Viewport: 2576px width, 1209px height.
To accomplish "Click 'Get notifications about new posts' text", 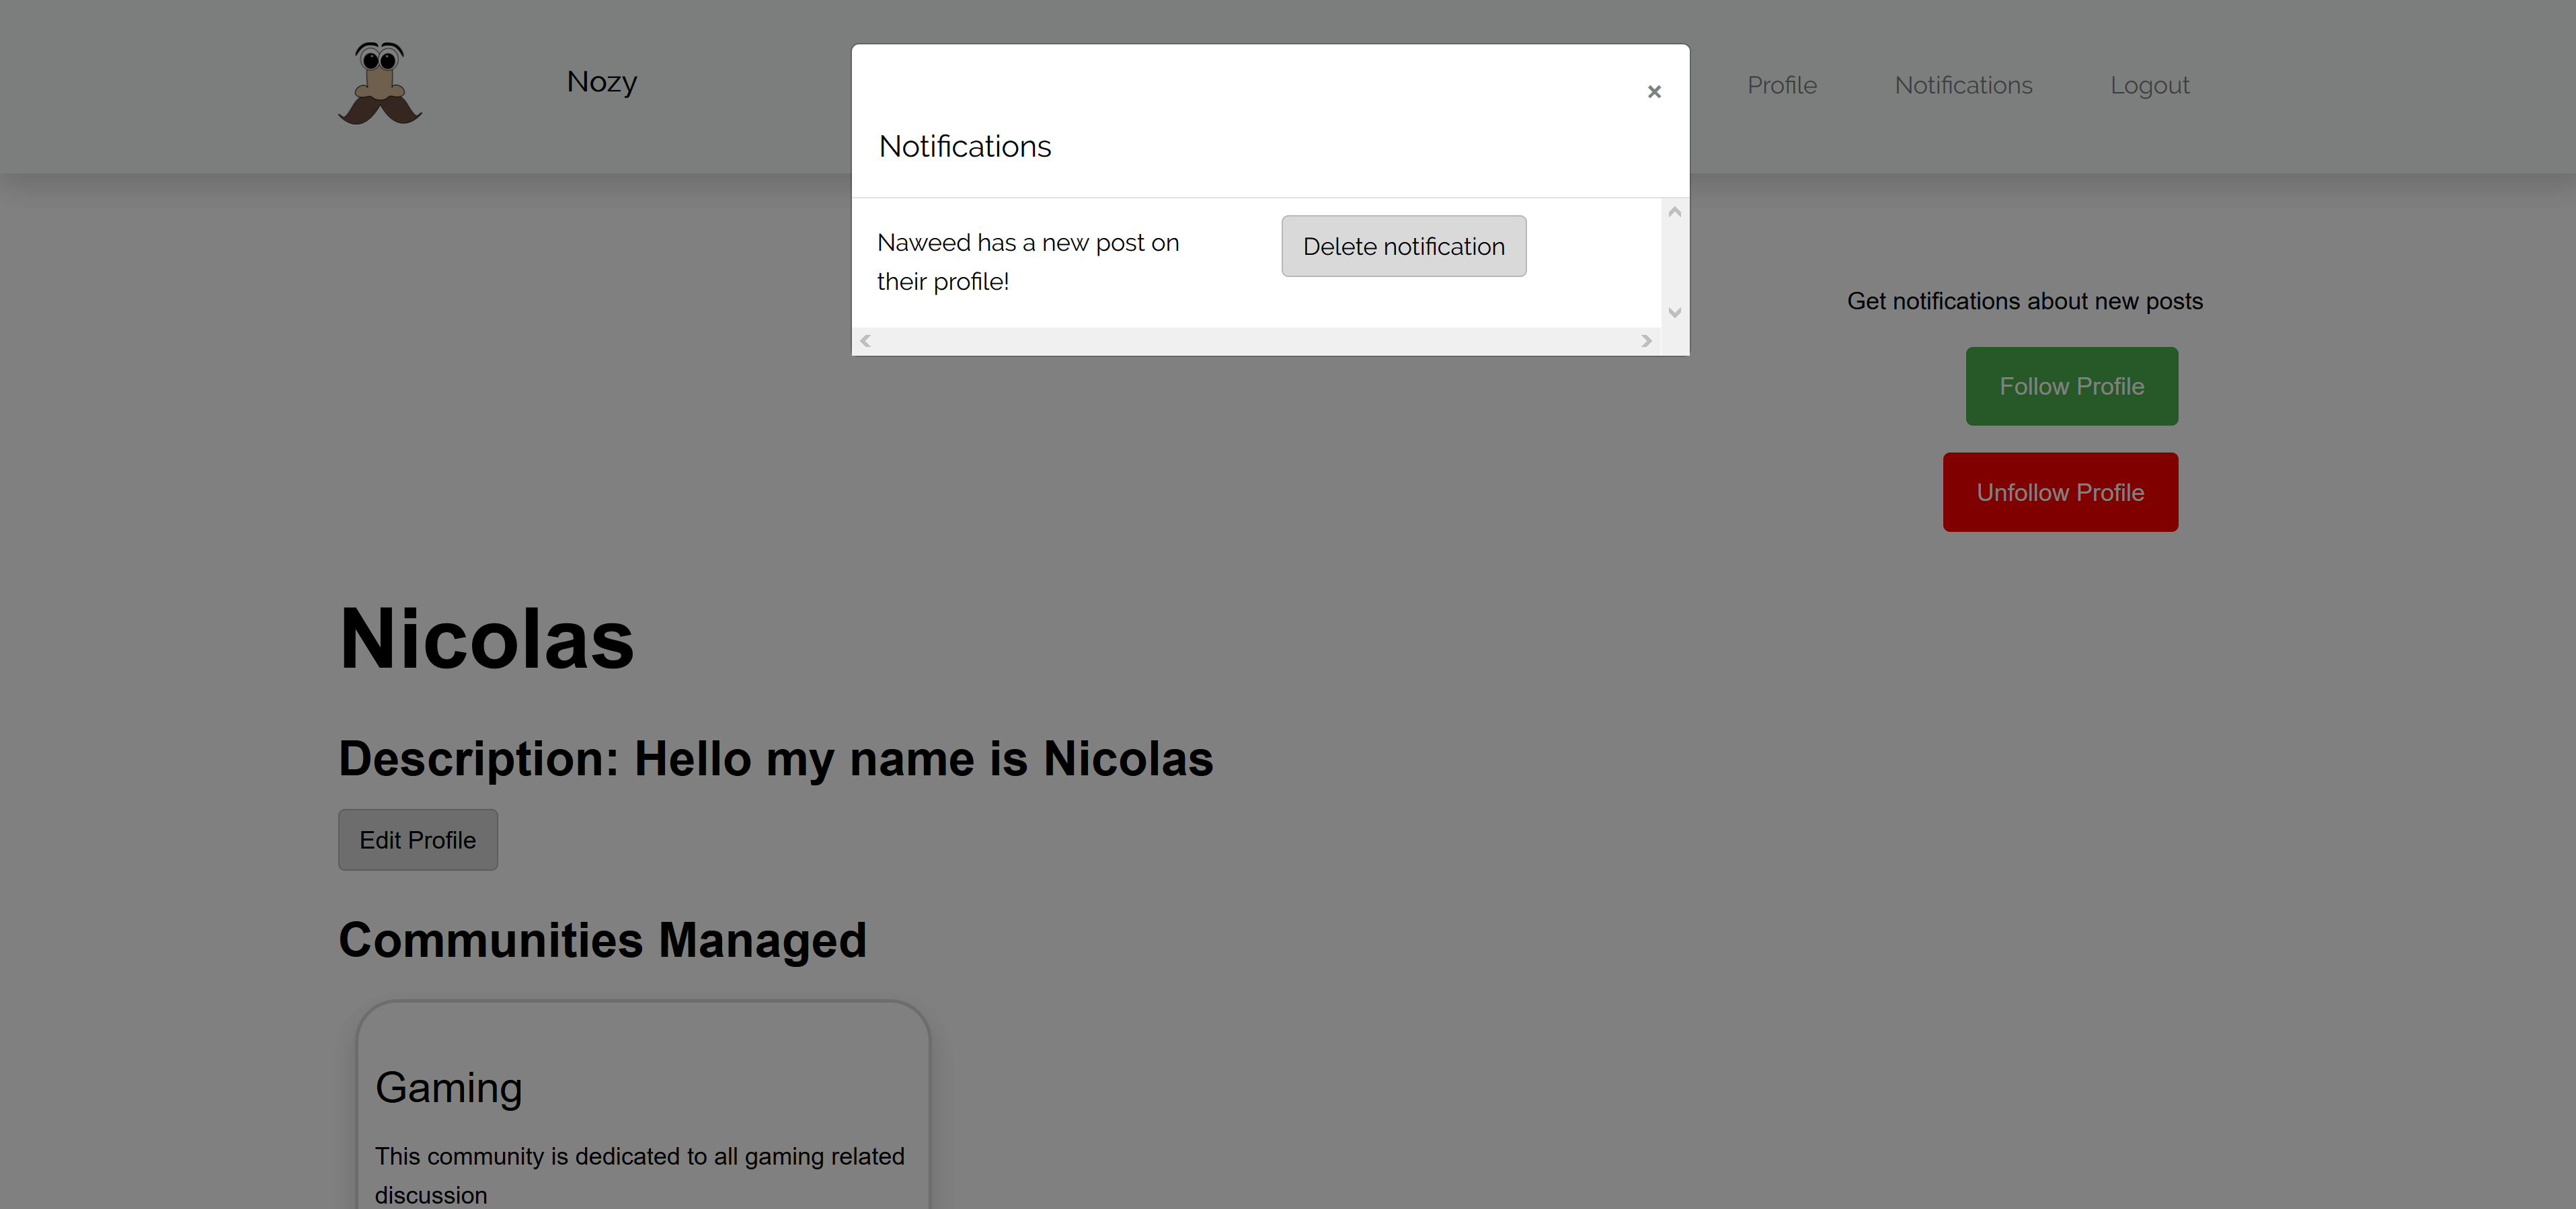I will 2025,301.
